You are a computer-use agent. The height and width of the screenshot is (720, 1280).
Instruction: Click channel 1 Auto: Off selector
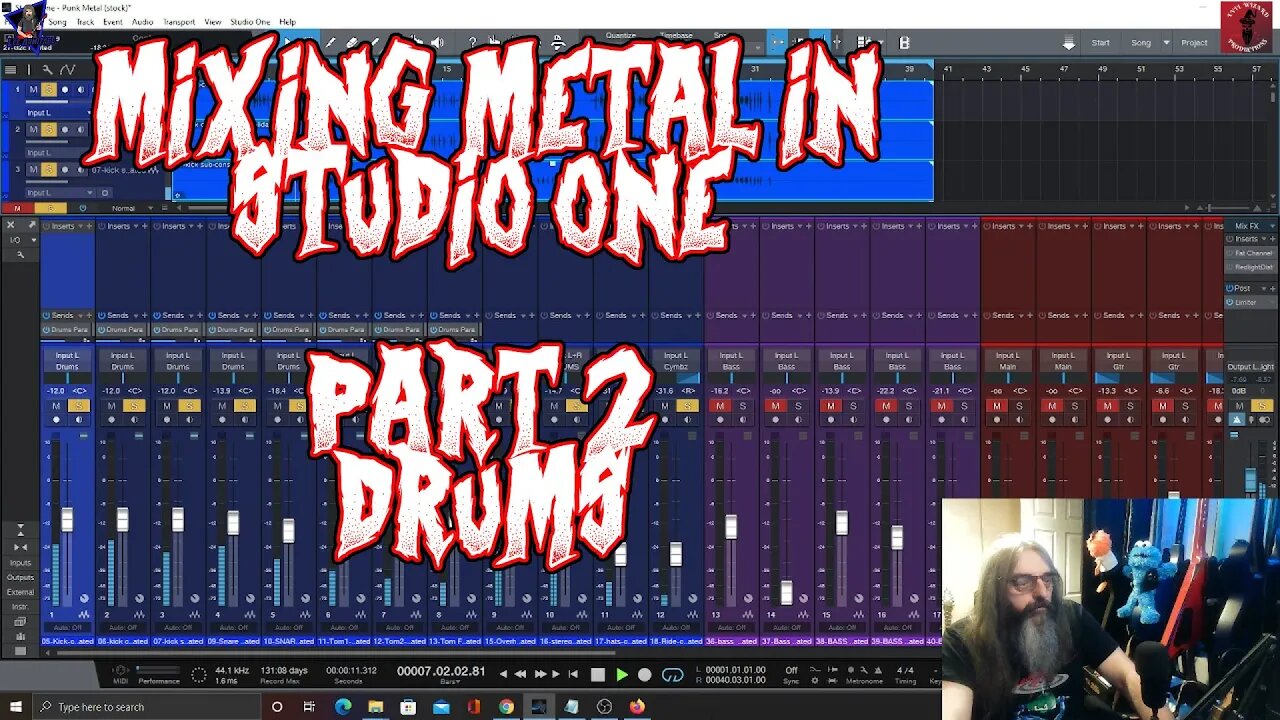coord(67,627)
